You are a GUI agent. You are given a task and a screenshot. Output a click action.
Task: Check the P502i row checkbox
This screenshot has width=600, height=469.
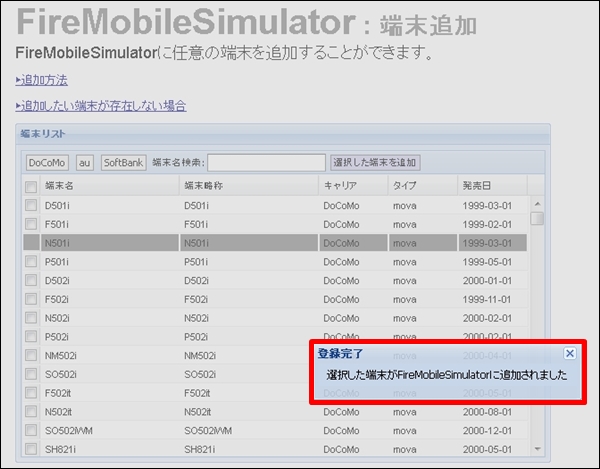coord(31,336)
